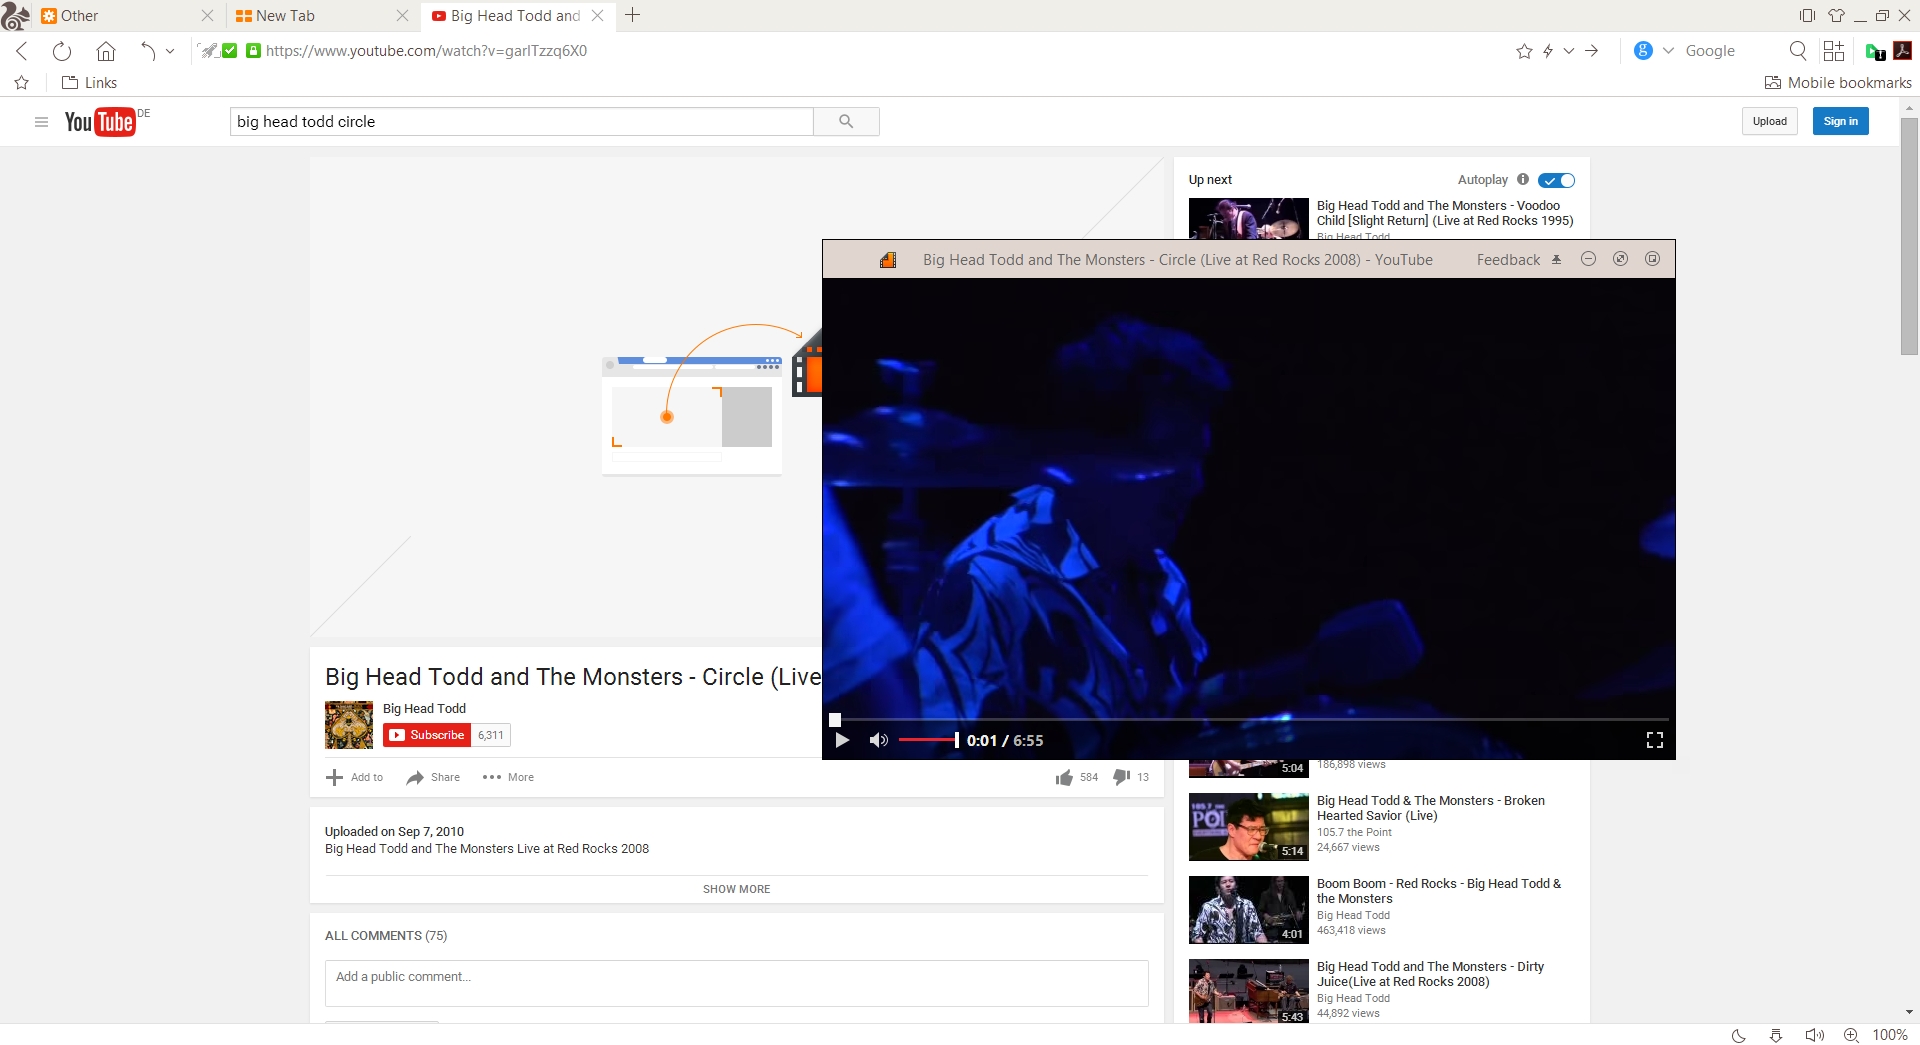Click the favorites star on the bookmarks bar
1920x1045 pixels.
click(x=22, y=83)
